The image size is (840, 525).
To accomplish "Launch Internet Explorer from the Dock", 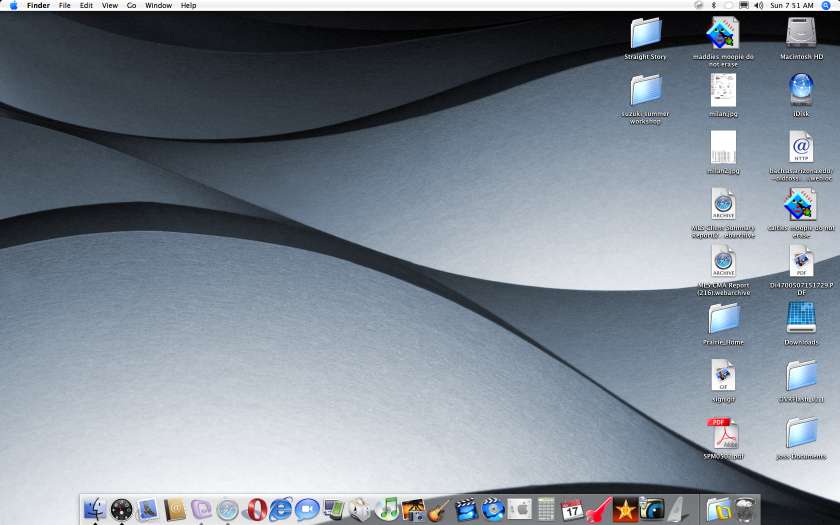I will [x=281, y=509].
